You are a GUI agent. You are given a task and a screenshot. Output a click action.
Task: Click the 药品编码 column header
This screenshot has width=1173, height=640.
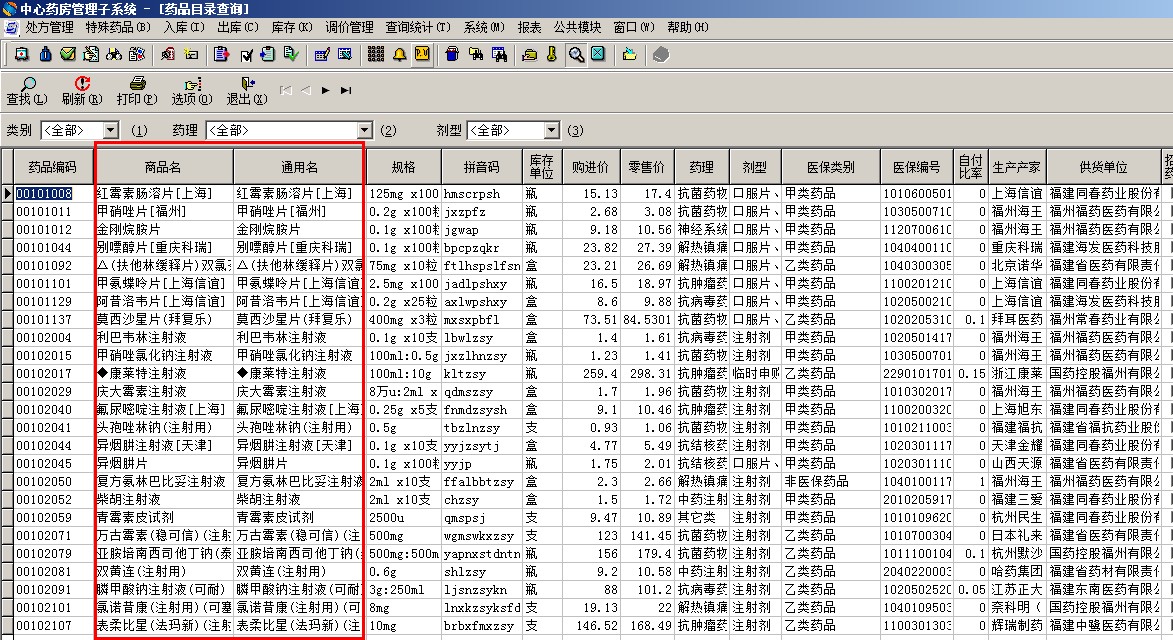pos(52,167)
